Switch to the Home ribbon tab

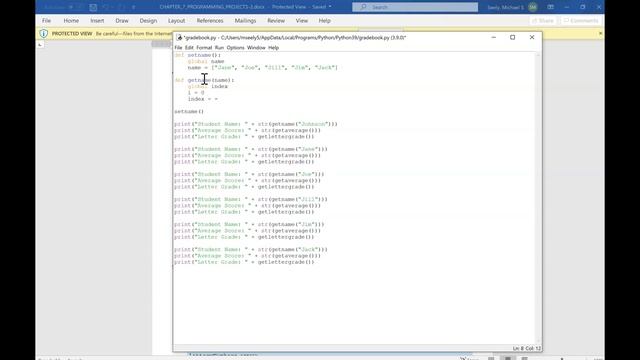tap(71, 20)
